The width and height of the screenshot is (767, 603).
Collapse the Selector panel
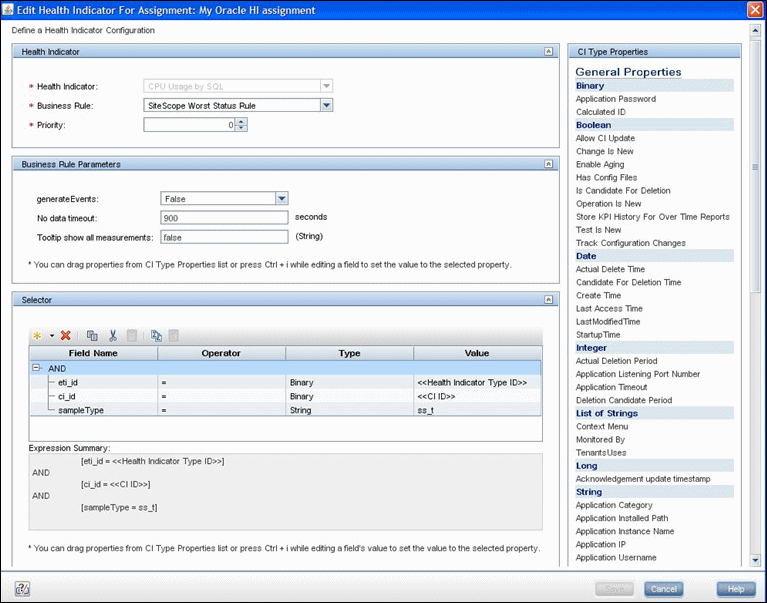click(x=547, y=299)
